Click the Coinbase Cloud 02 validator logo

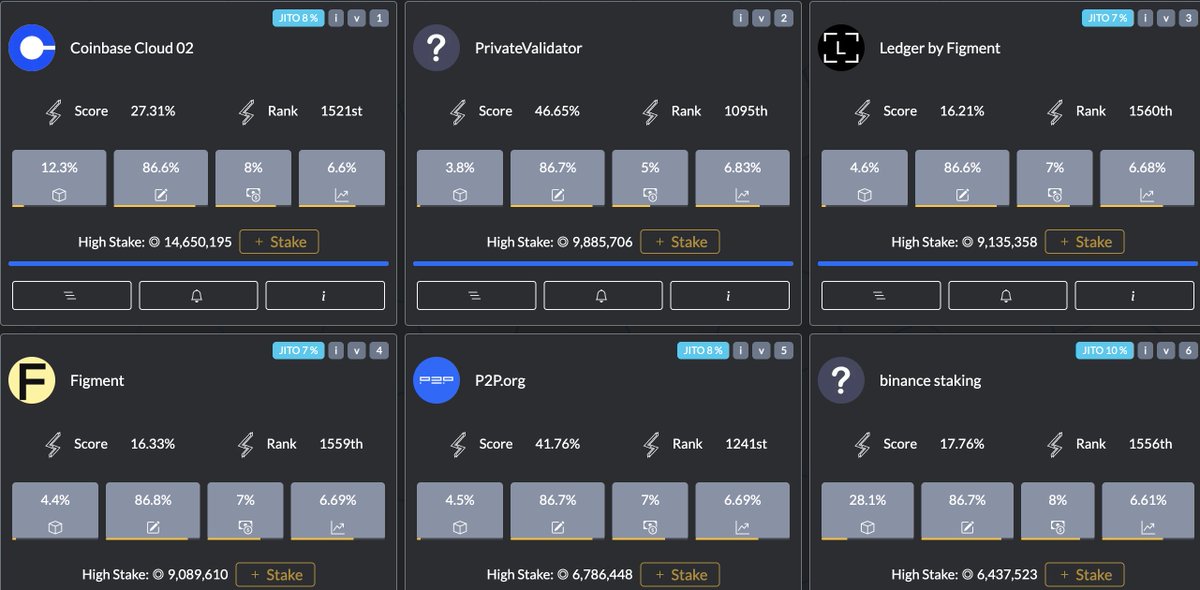[32, 48]
